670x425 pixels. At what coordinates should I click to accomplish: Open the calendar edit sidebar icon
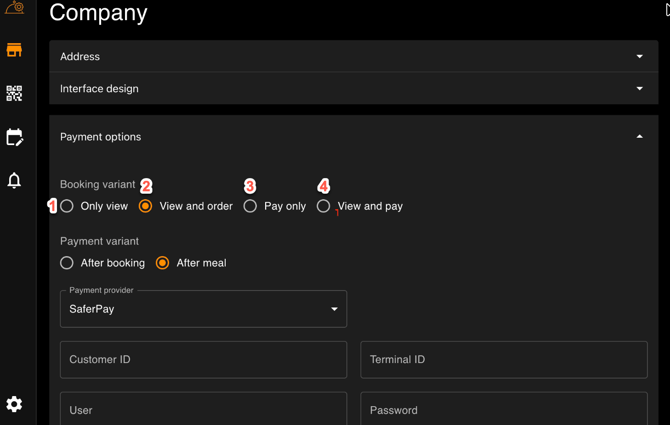[x=14, y=137]
